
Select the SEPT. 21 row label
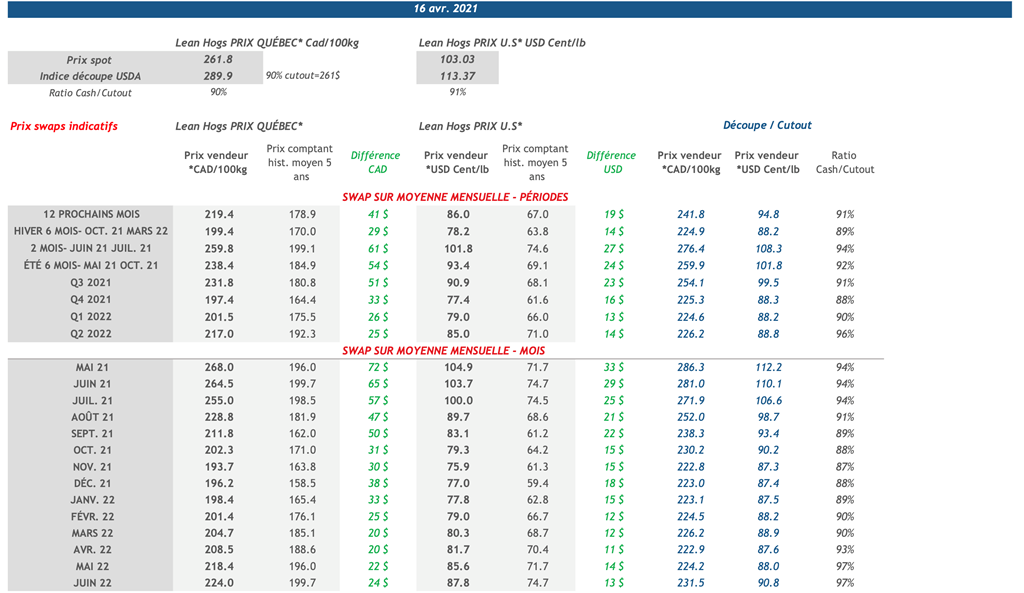tap(92, 434)
